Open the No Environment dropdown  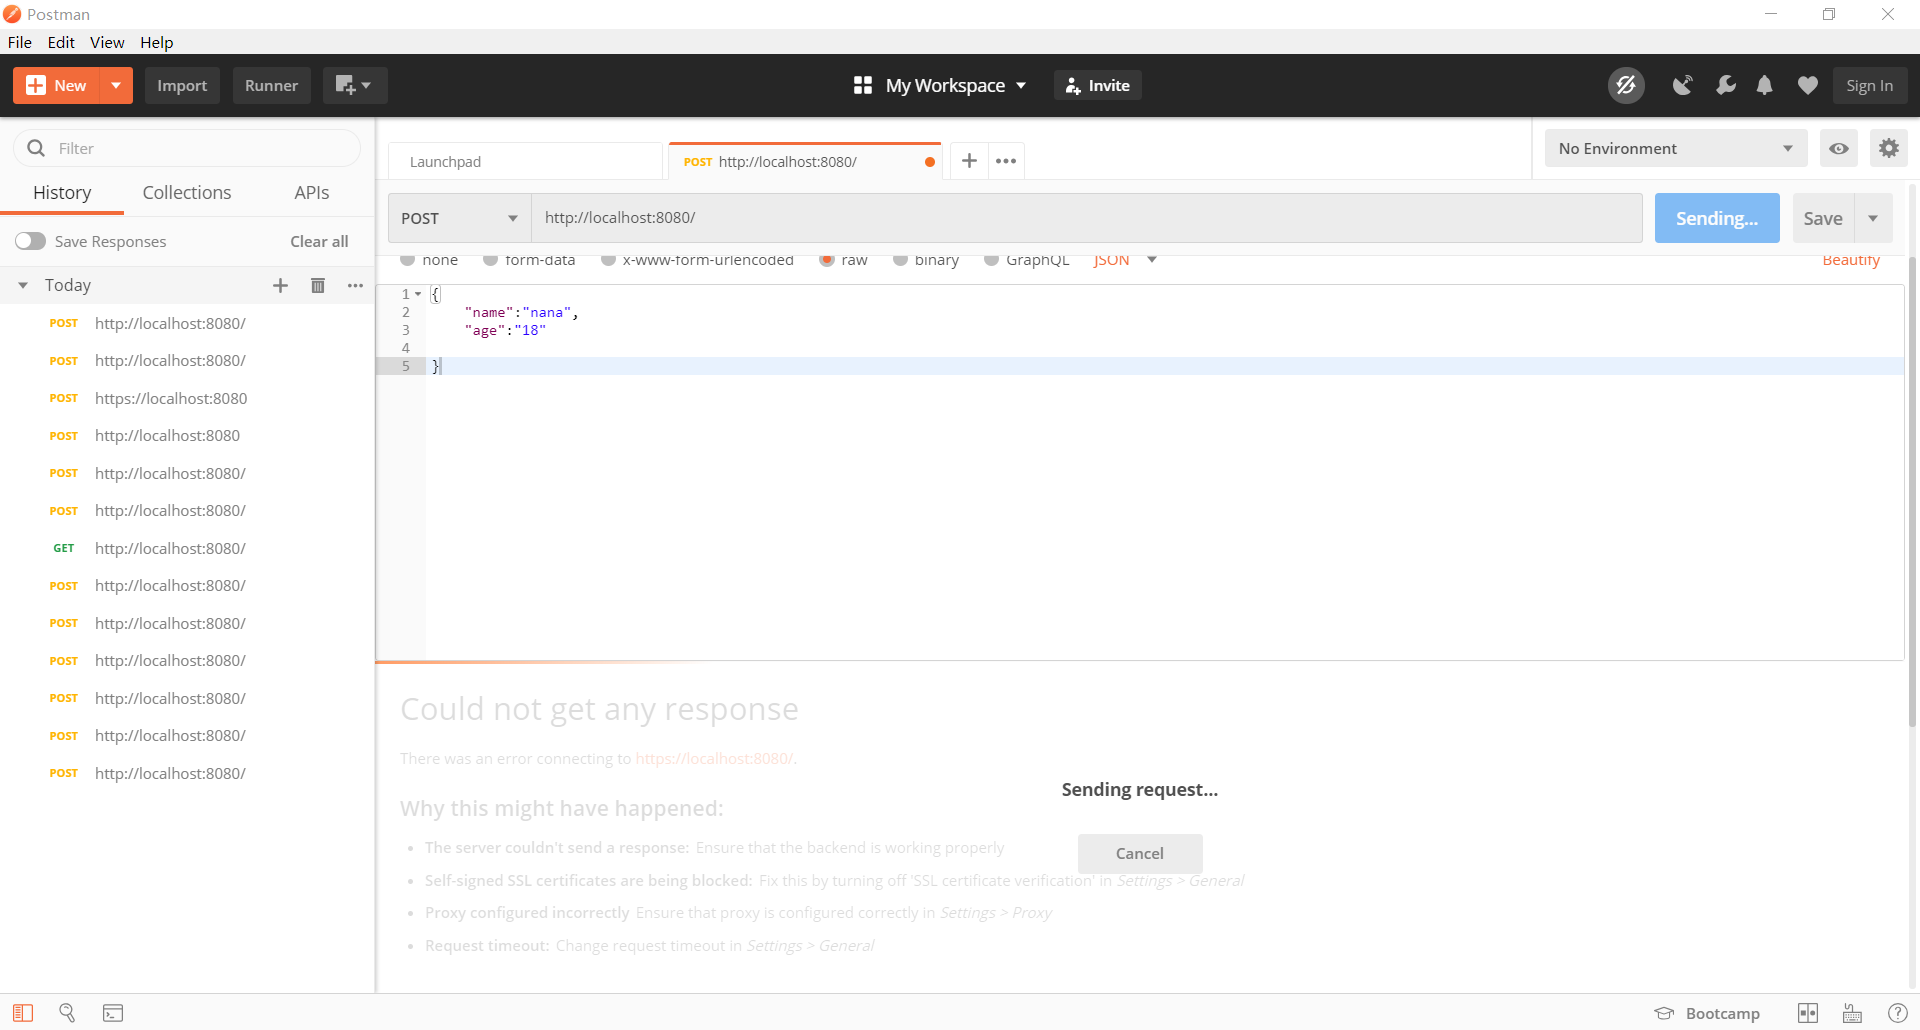pyautogui.click(x=1676, y=148)
